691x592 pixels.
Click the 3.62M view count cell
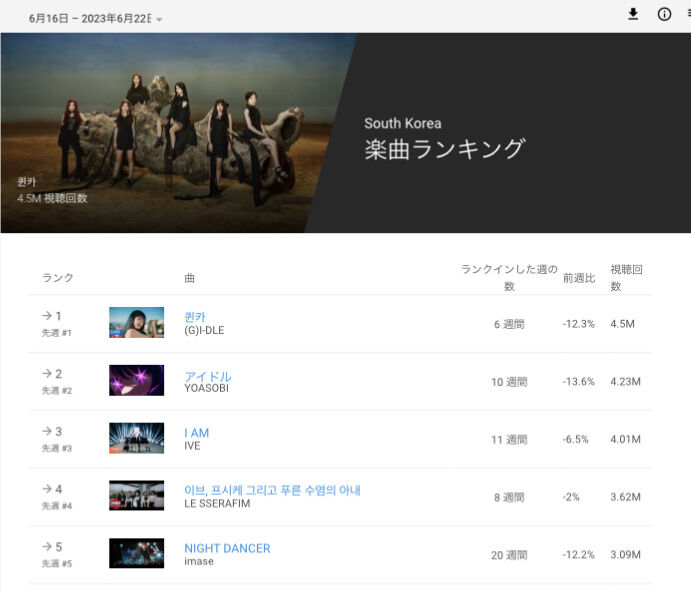point(625,497)
